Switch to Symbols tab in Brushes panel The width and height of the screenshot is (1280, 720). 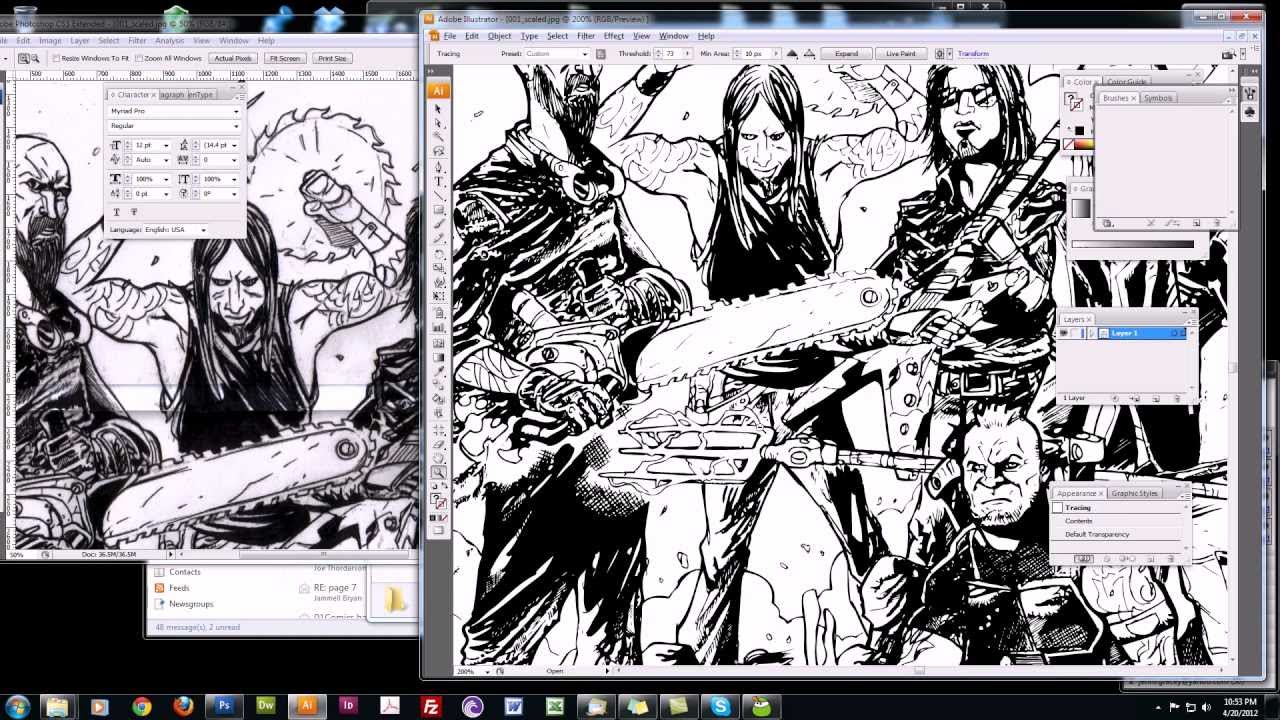pyautogui.click(x=1158, y=98)
